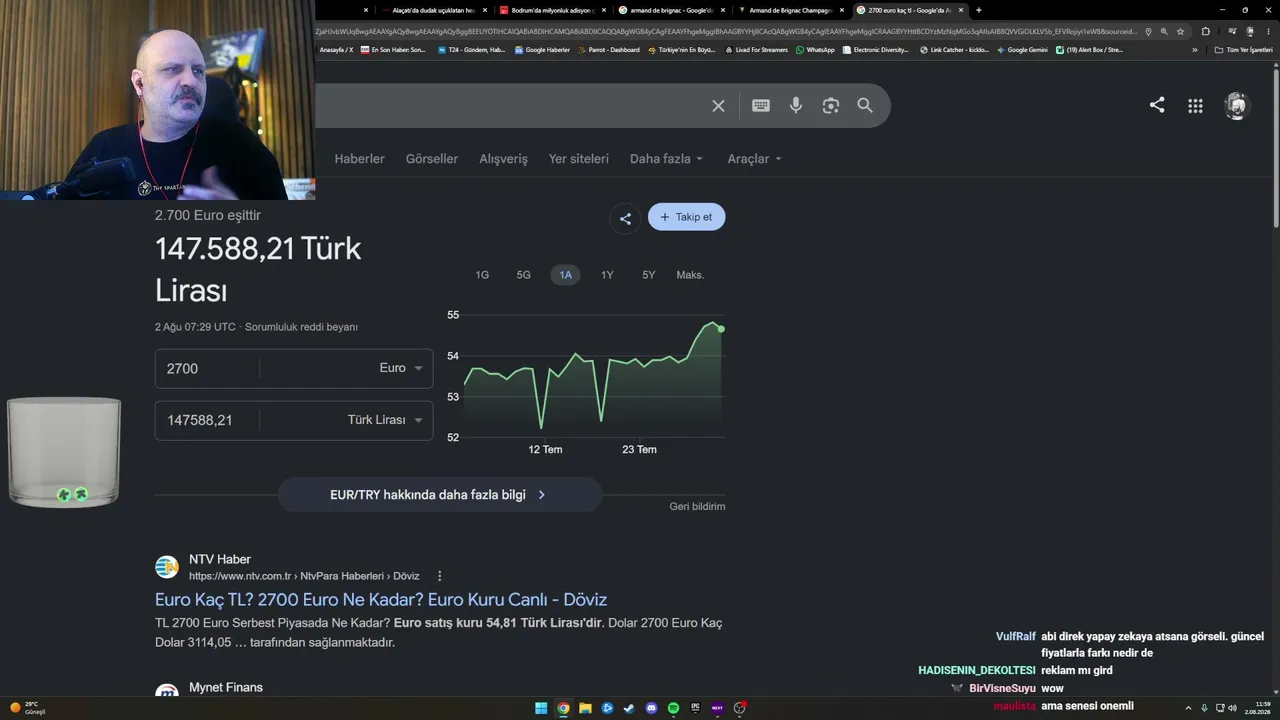Open the browser extensions puzzle icon
Image resolution: width=1280 pixels, height=720 pixels.
tap(1205, 32)
